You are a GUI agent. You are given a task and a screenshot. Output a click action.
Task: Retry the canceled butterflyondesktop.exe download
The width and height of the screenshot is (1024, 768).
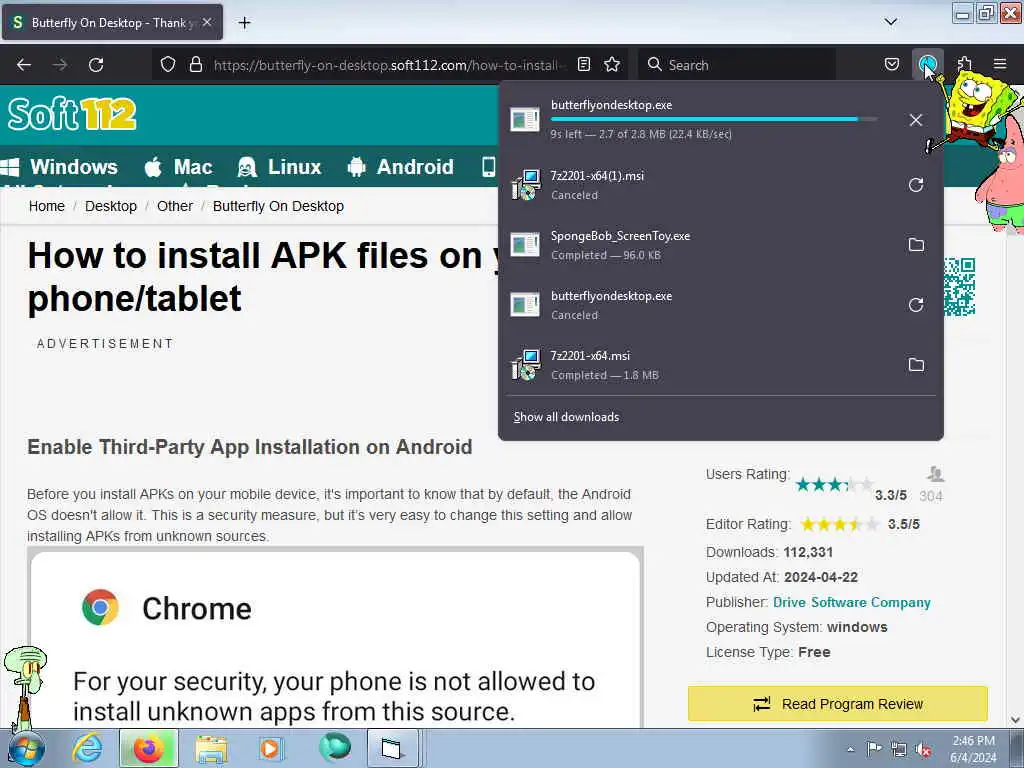tap(916, 305)
